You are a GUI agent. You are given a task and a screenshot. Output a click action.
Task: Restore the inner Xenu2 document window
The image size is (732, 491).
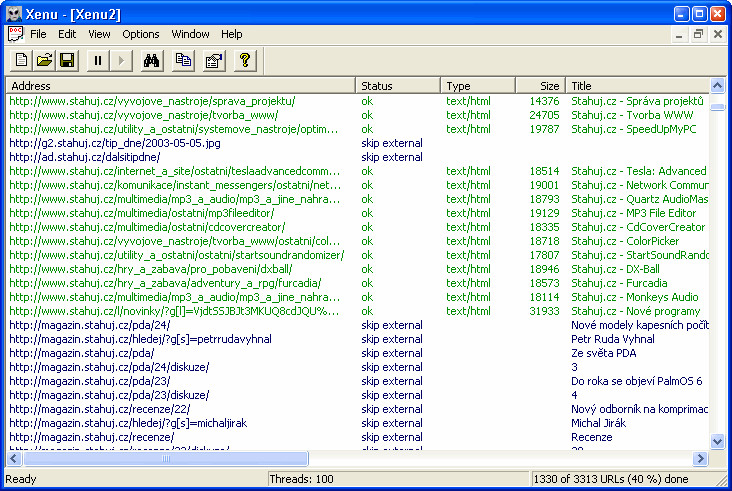[698, 34]
